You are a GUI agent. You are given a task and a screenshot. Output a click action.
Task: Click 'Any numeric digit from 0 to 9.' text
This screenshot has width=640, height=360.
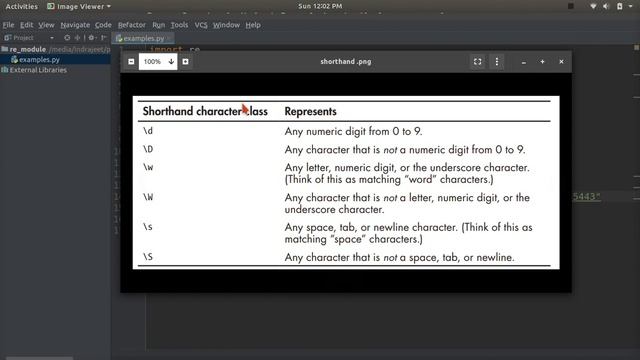pyautogui.click(x=353, y=131)
